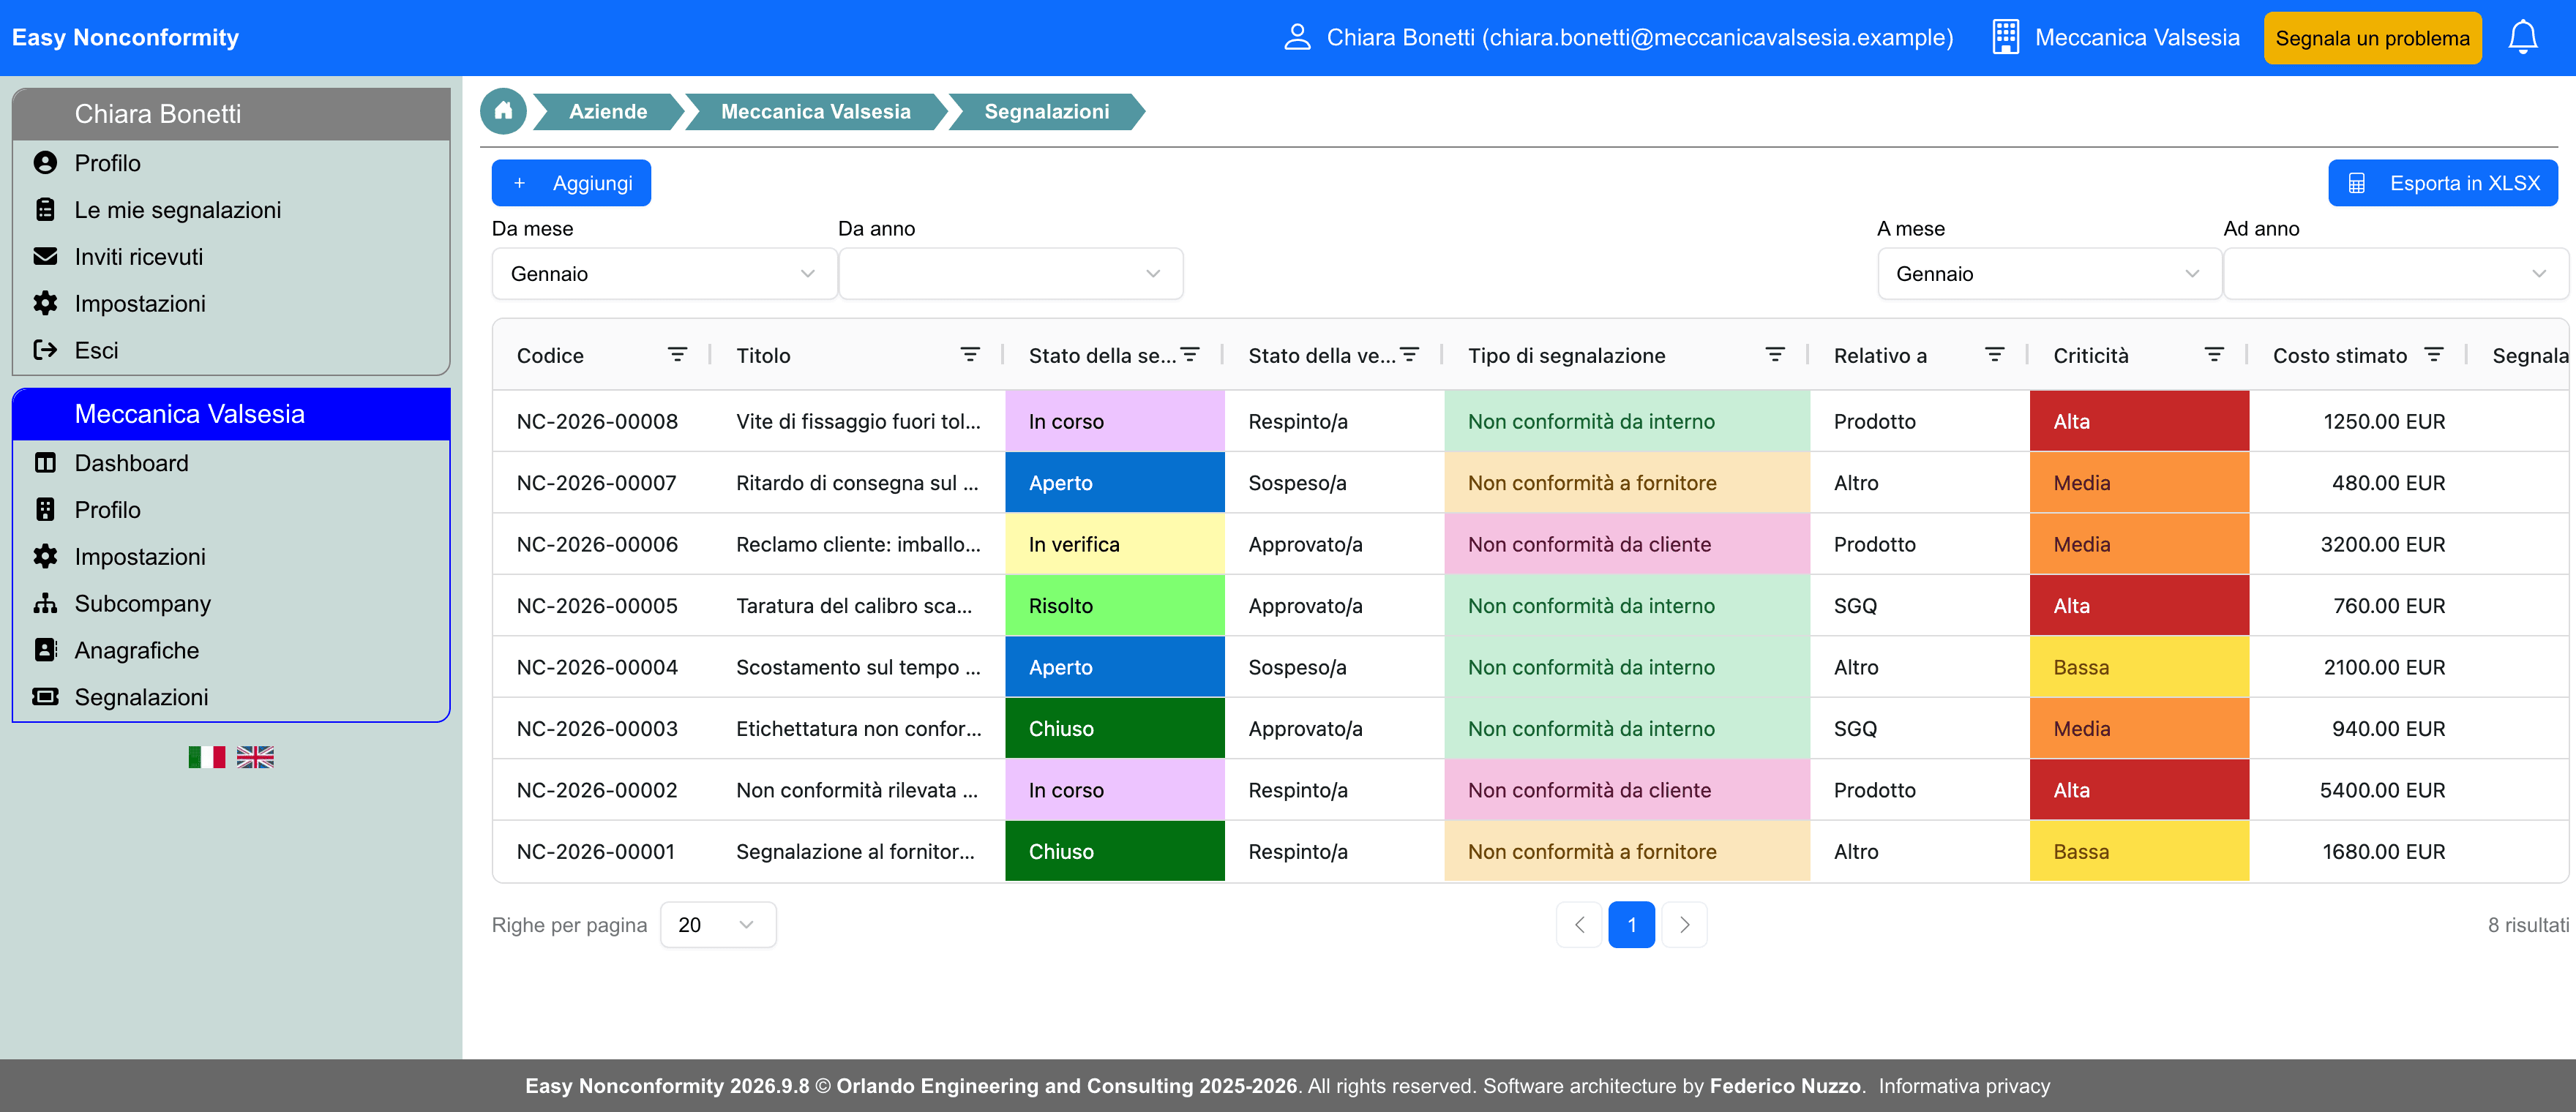Open the Da anno dropdown
Image resolution: width=2576 pixels, height=1112 pixels.
pyautogui.click(x=1011, y=274)
